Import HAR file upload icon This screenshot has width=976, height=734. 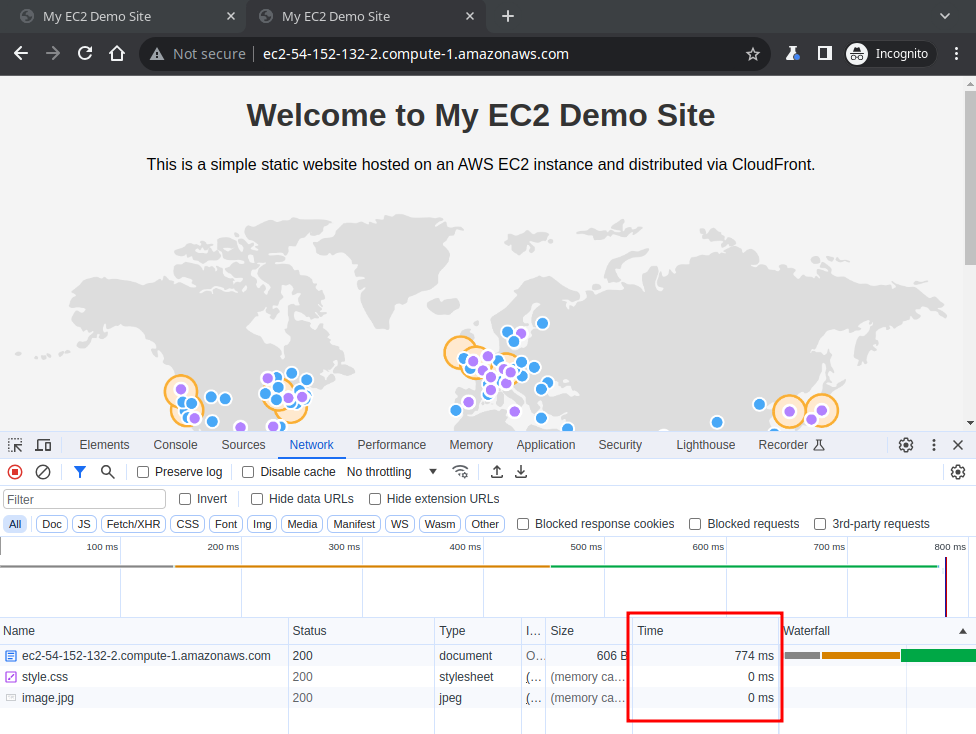(x=497, y=472)
